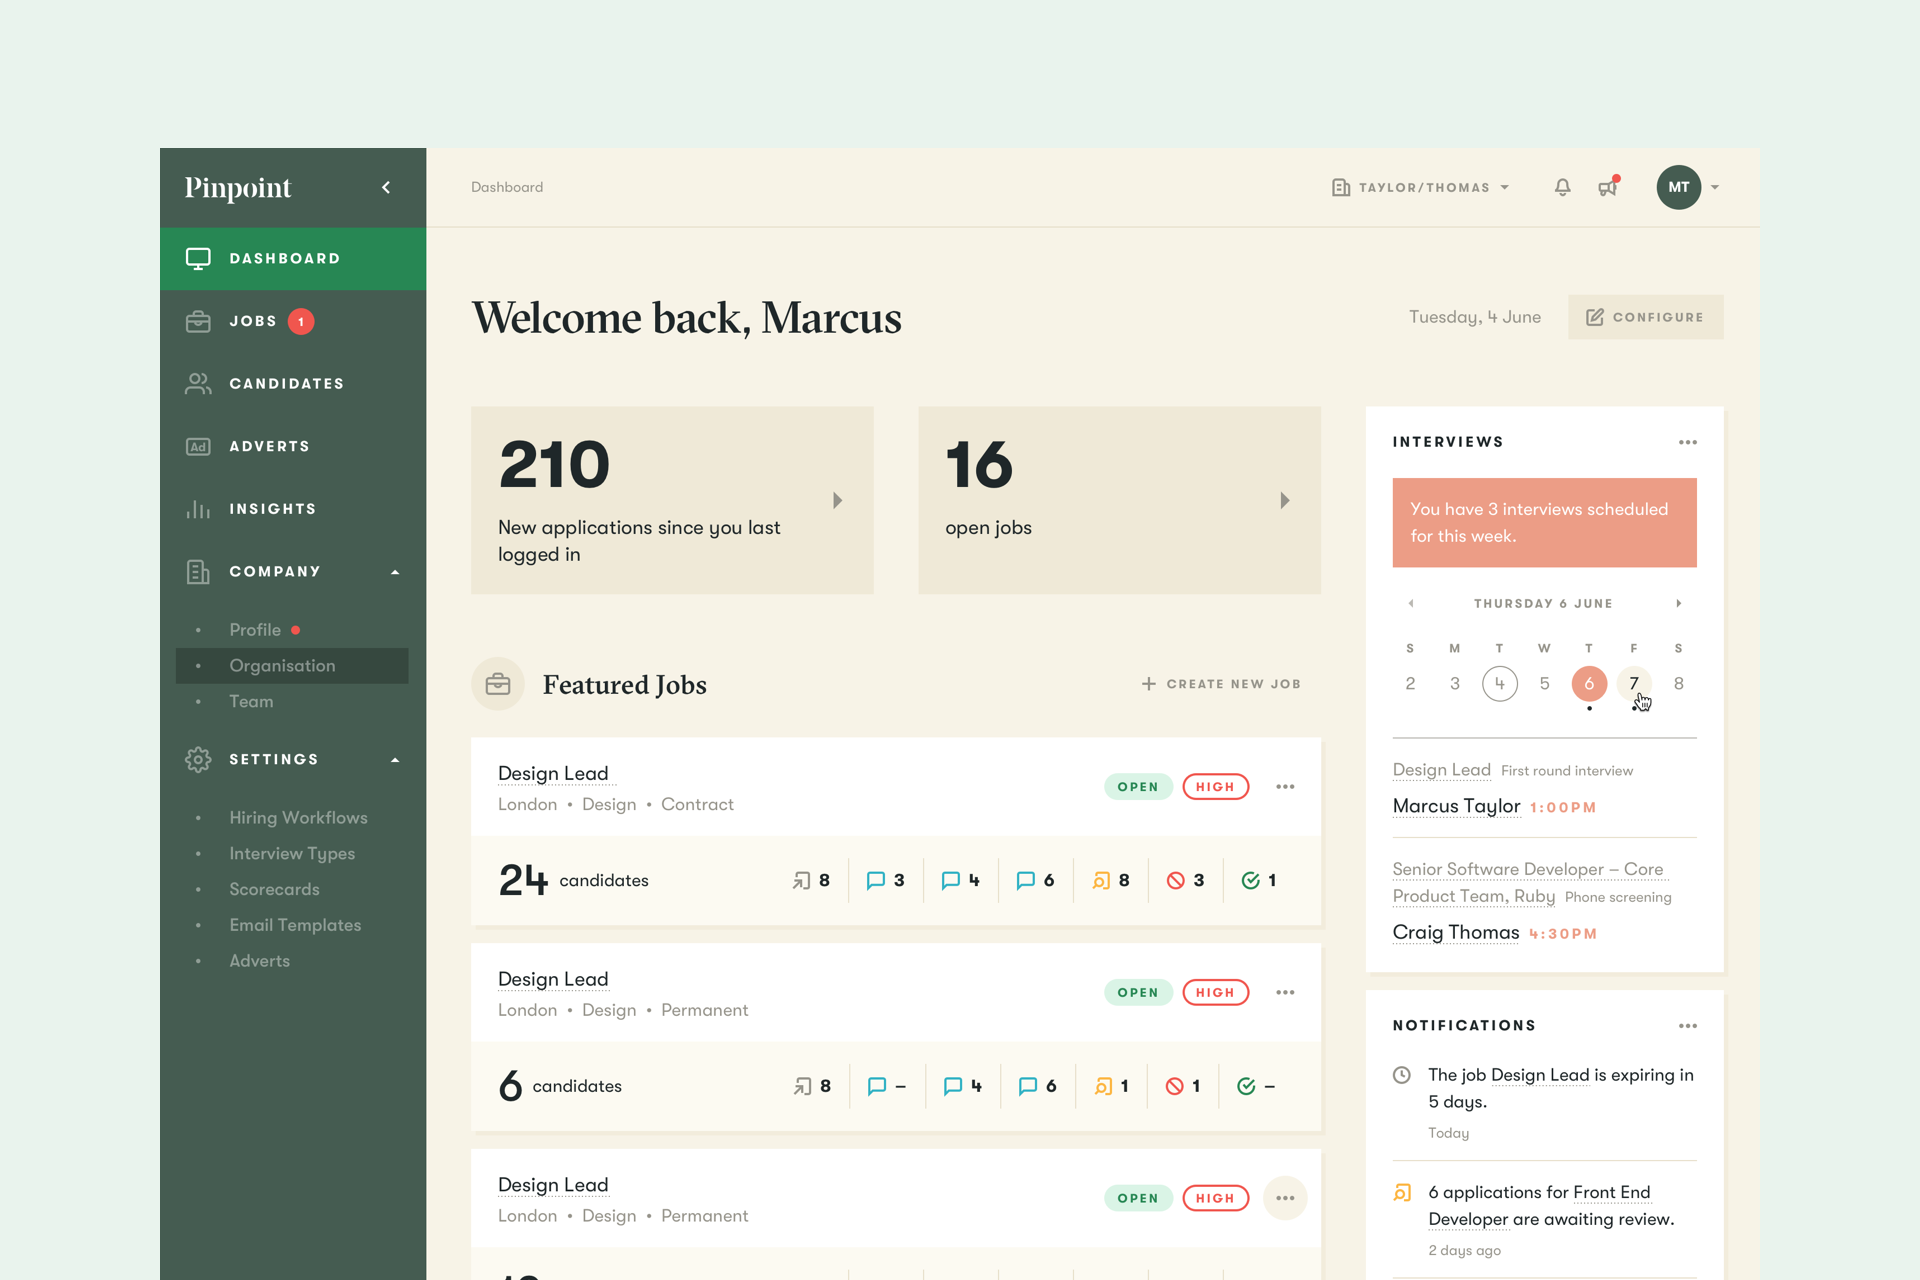Collapse the Company section in sidebar
Screen dimensions: 1920x1280
395,572
